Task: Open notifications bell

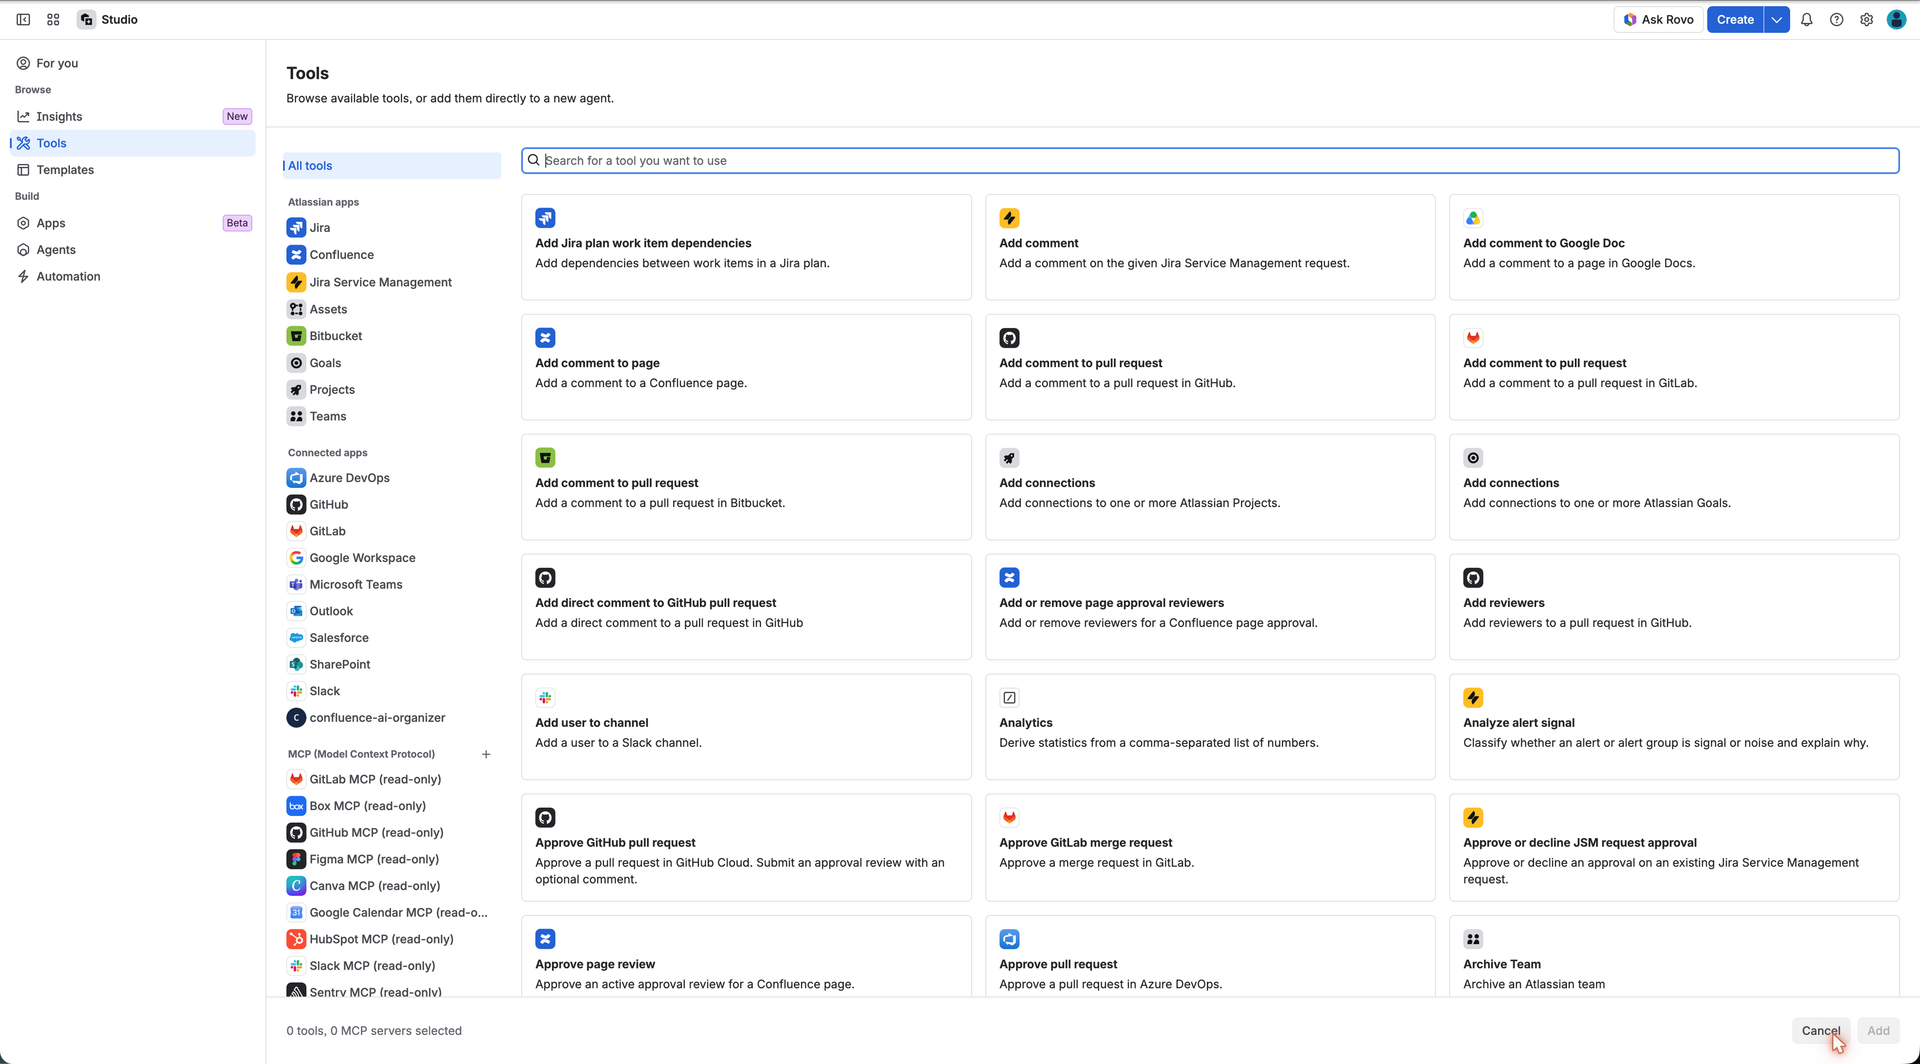Action: (1807, 20)
